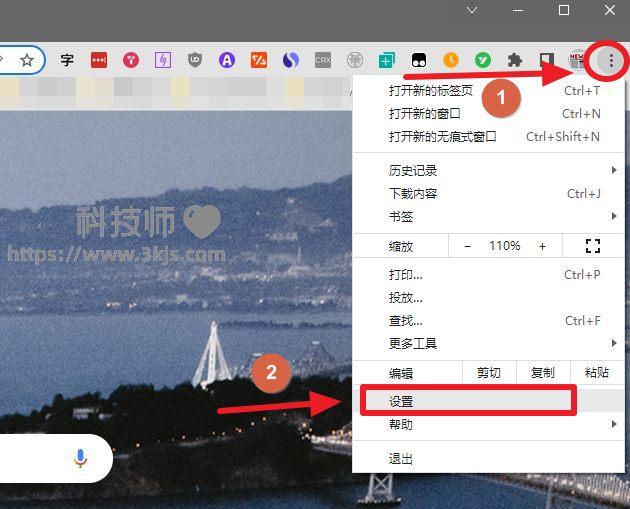Click the green V extension icon
630x509 pixels.
point(483,60)
